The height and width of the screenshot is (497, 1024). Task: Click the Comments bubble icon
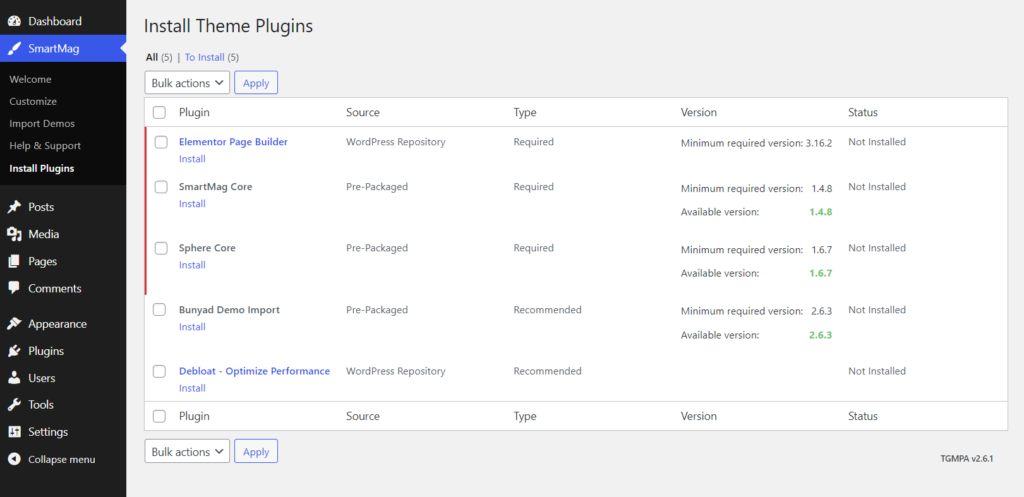point(14,288)
